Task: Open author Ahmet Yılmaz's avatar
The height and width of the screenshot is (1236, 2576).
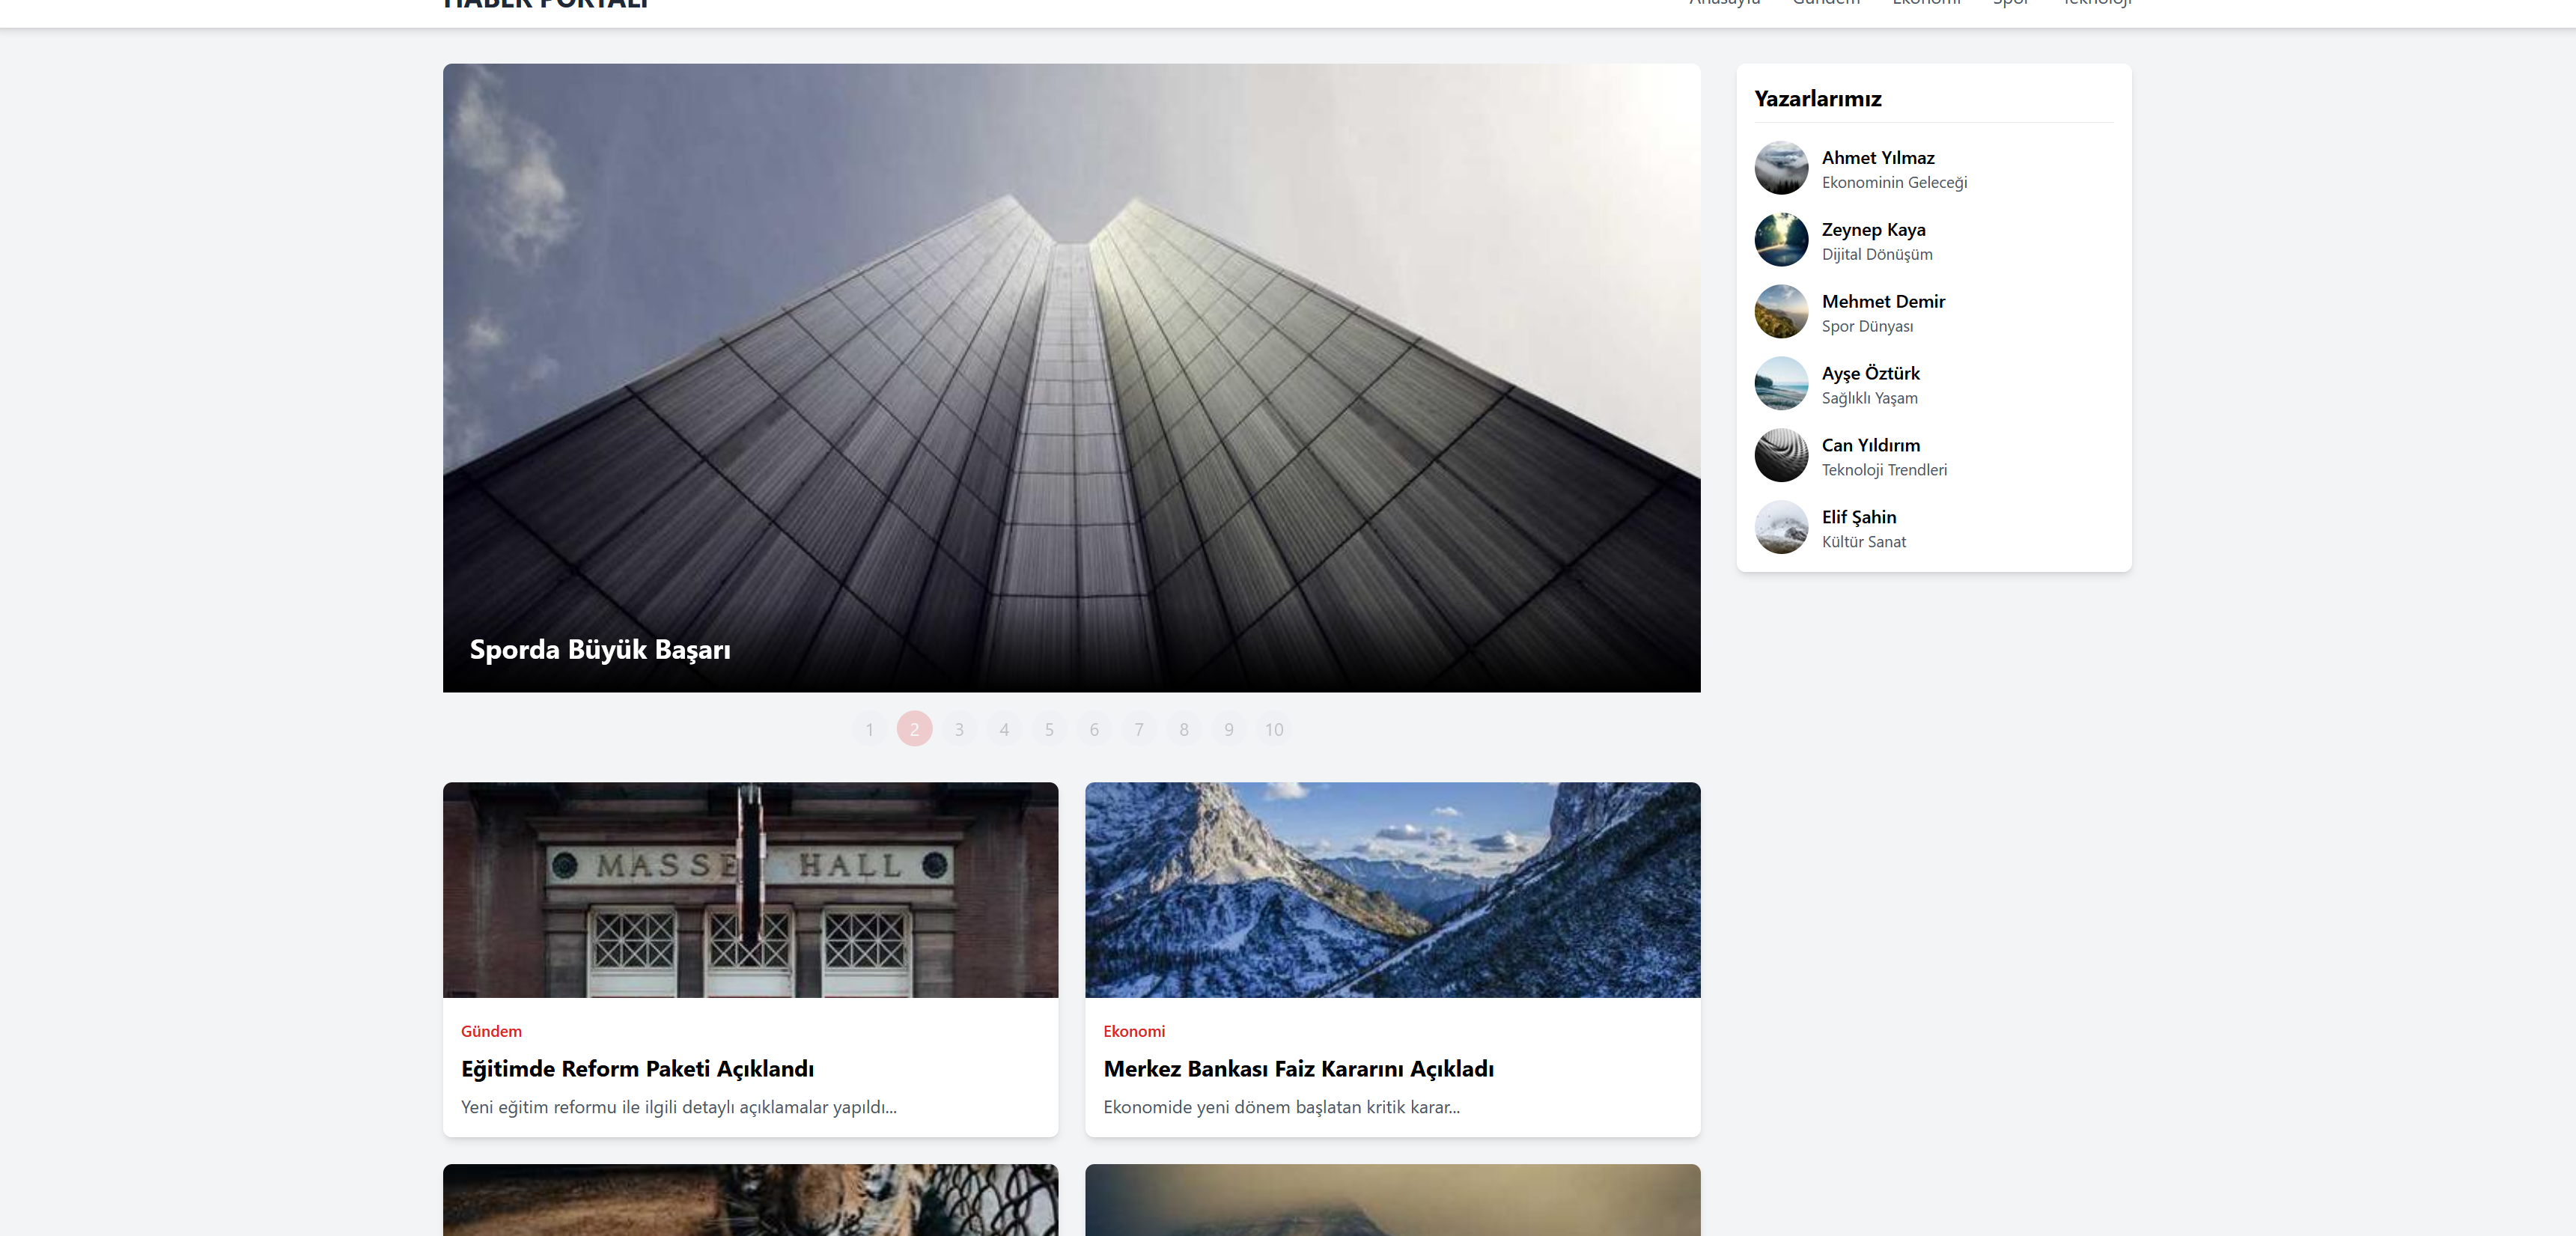Action: [1781, 168]
